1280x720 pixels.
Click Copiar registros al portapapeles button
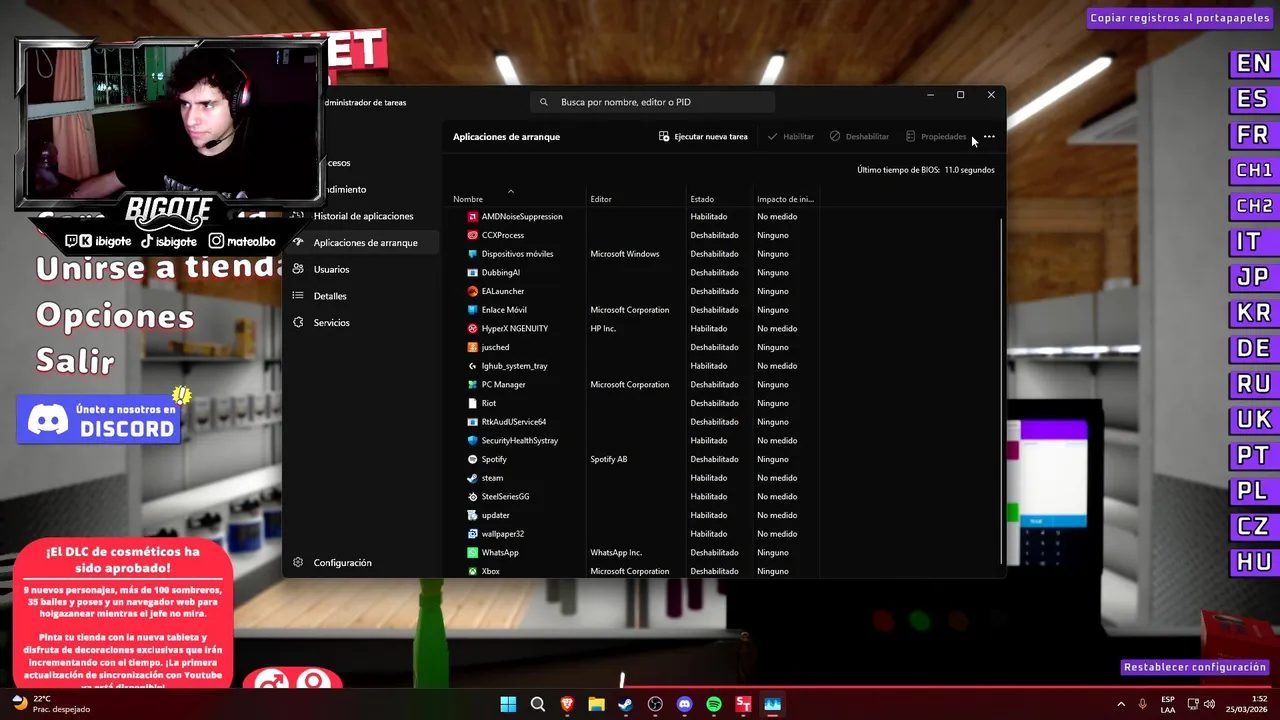point(1180,18)
